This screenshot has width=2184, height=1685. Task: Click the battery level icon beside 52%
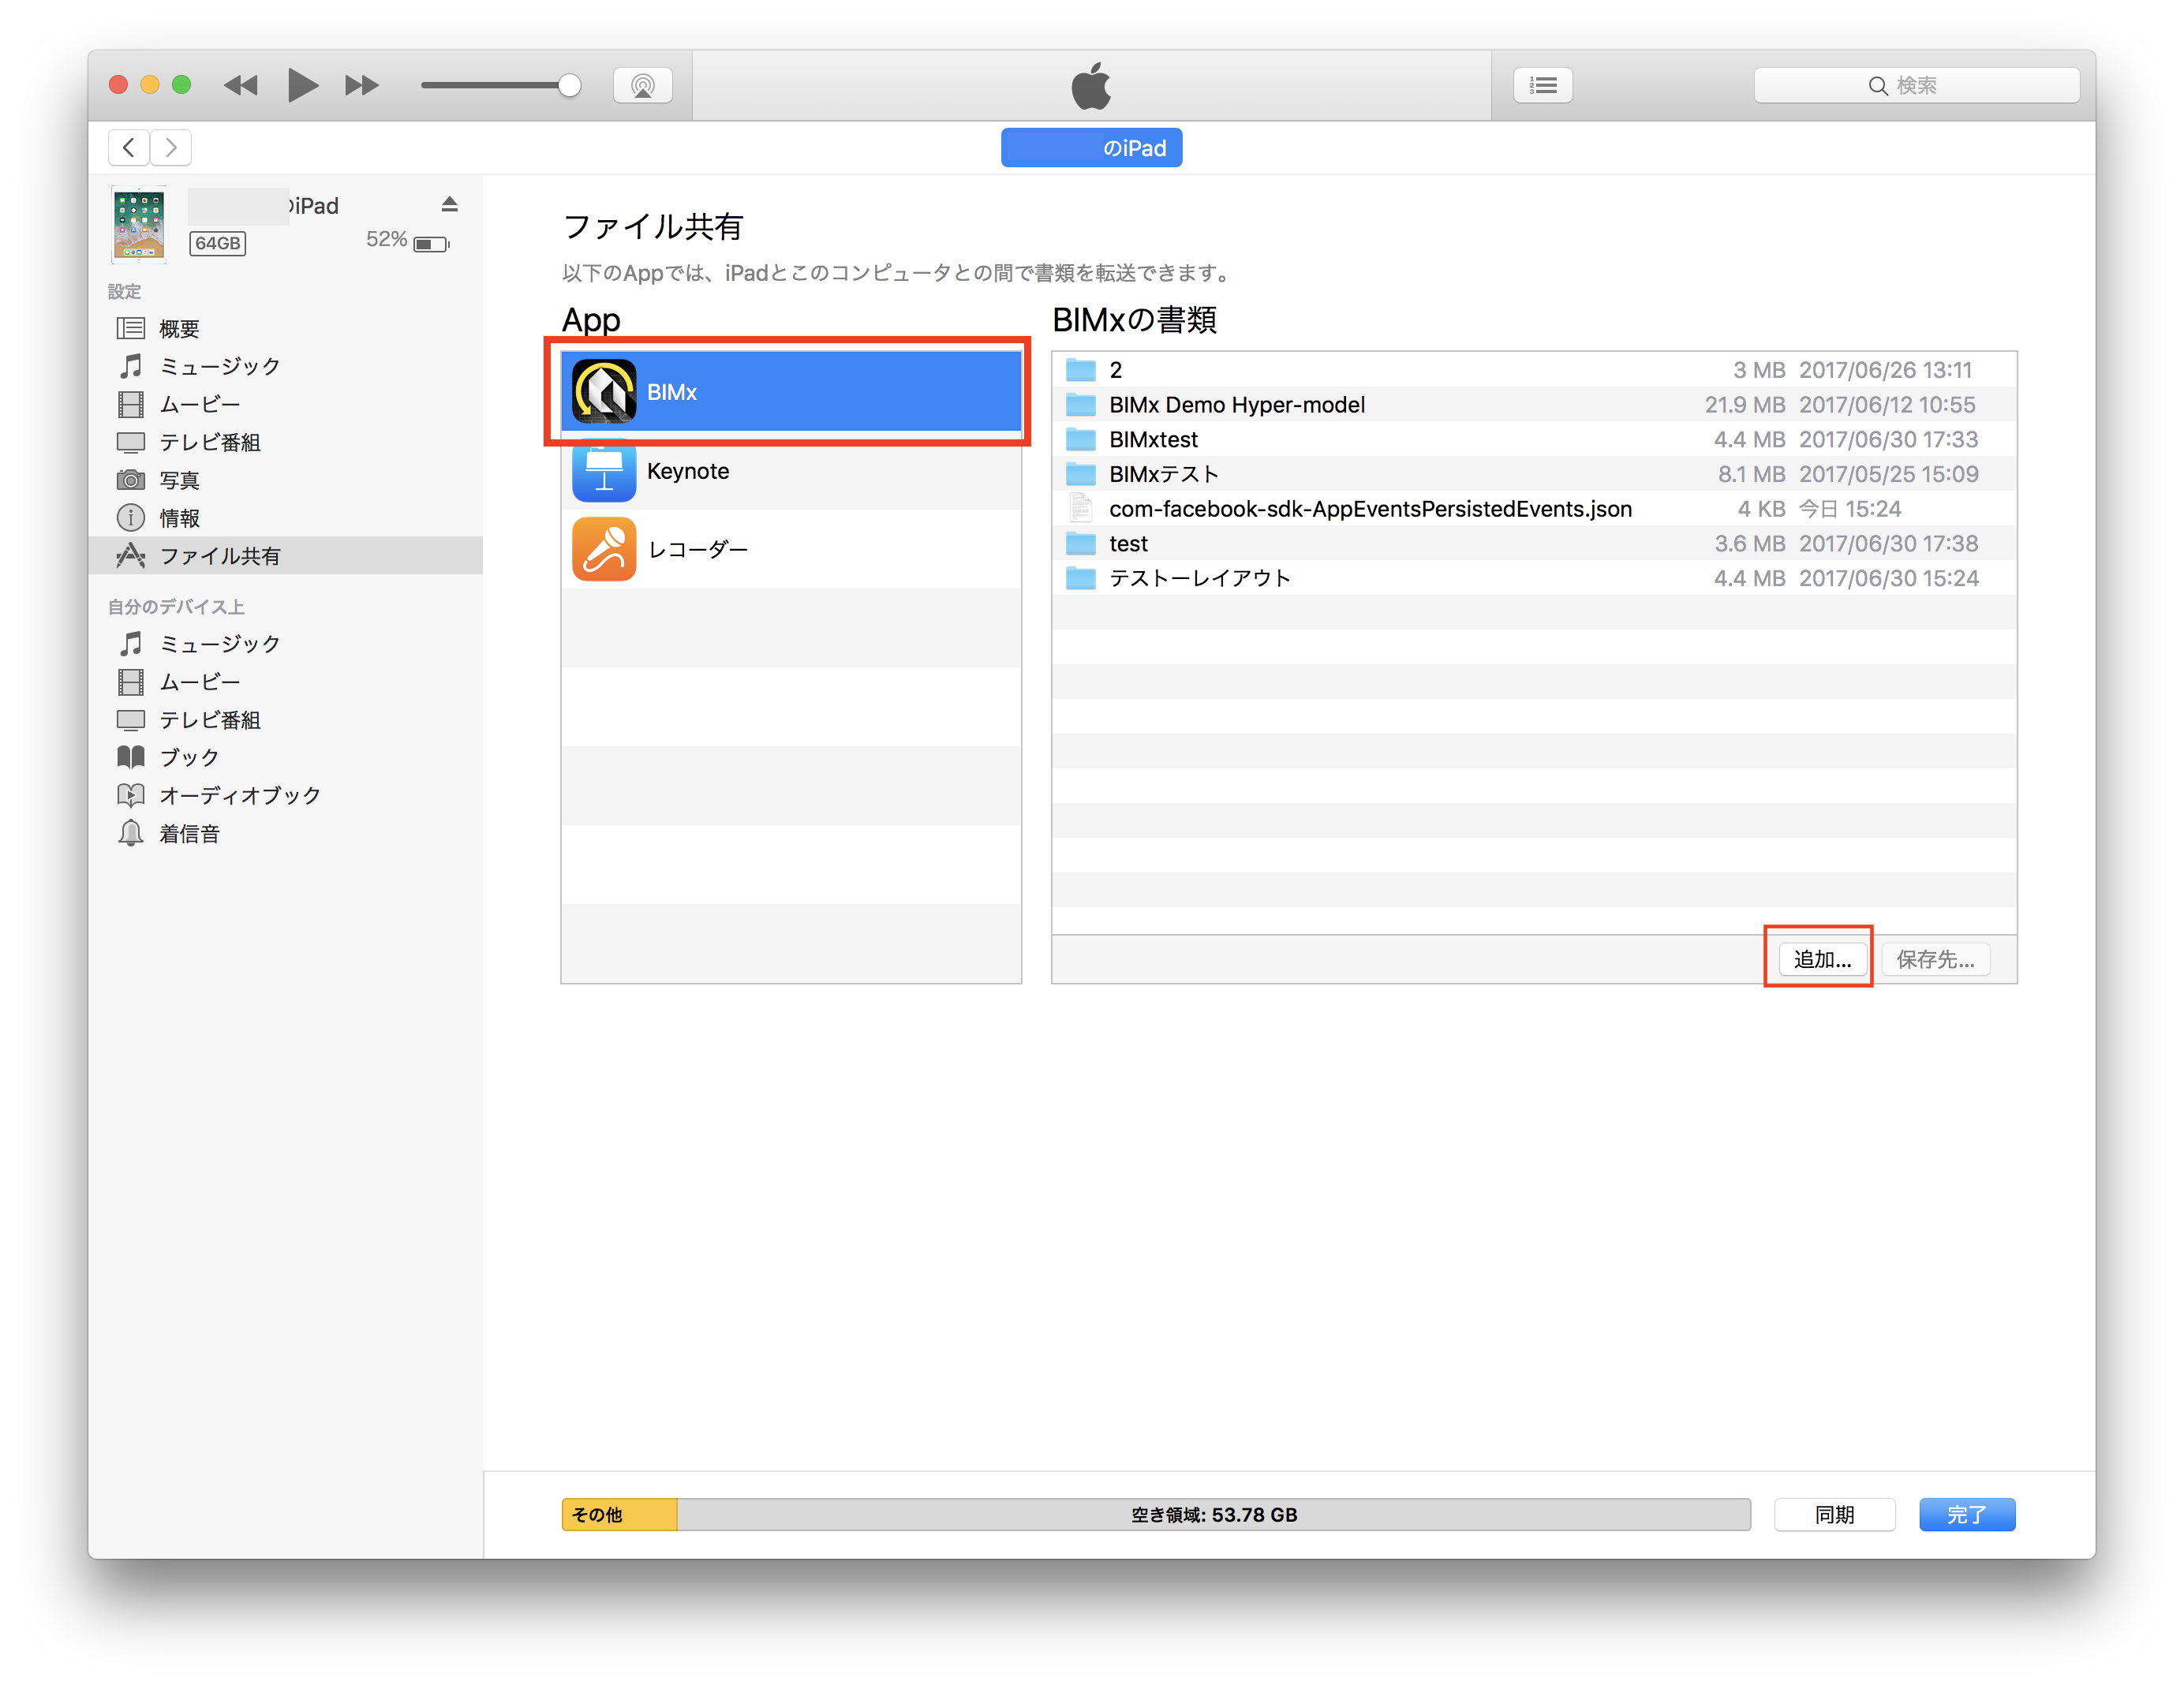pyautogui.click(x=431, y=244)
